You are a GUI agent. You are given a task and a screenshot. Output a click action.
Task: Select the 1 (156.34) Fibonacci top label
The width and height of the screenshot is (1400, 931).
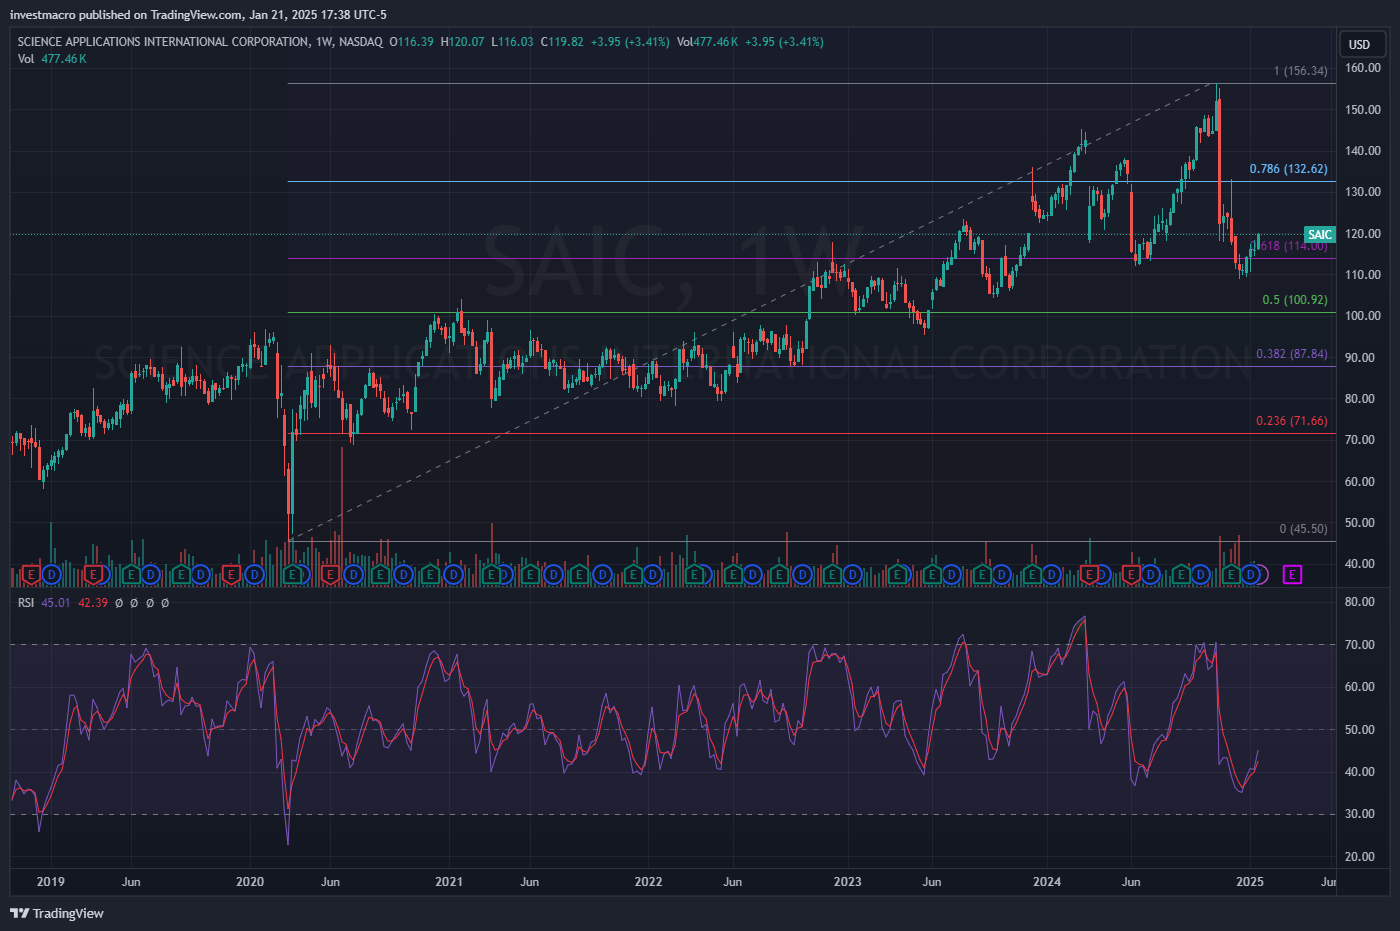click(x=1300, y=71)
